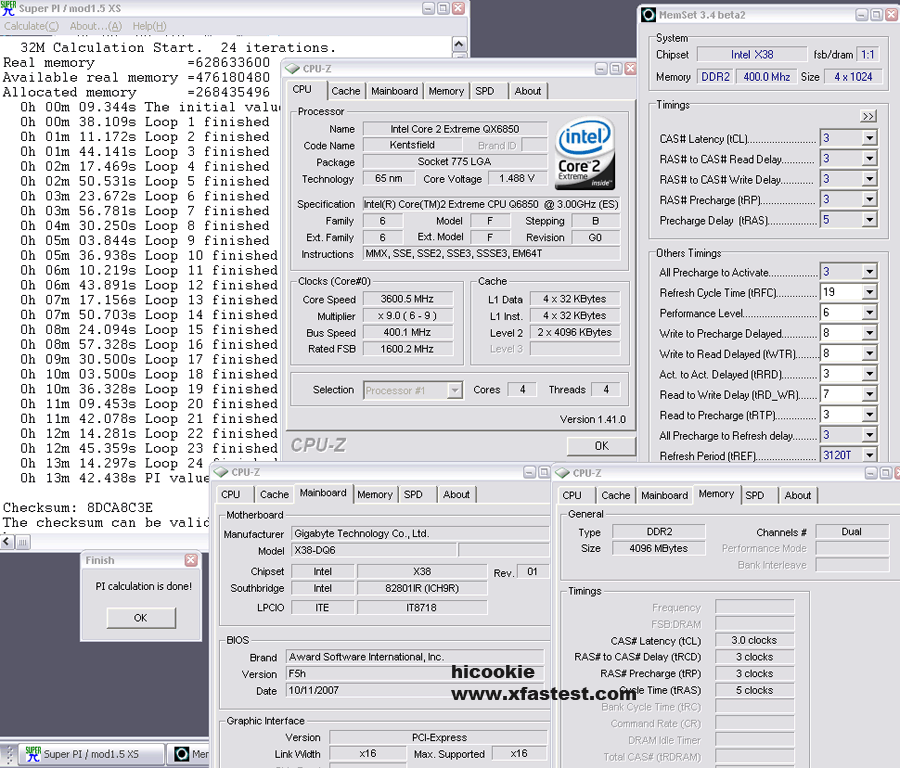The width and height of the screenshot is (900, 768).
Task: Click the memory Size value 4096 MBytes
Action: [658, 549]
